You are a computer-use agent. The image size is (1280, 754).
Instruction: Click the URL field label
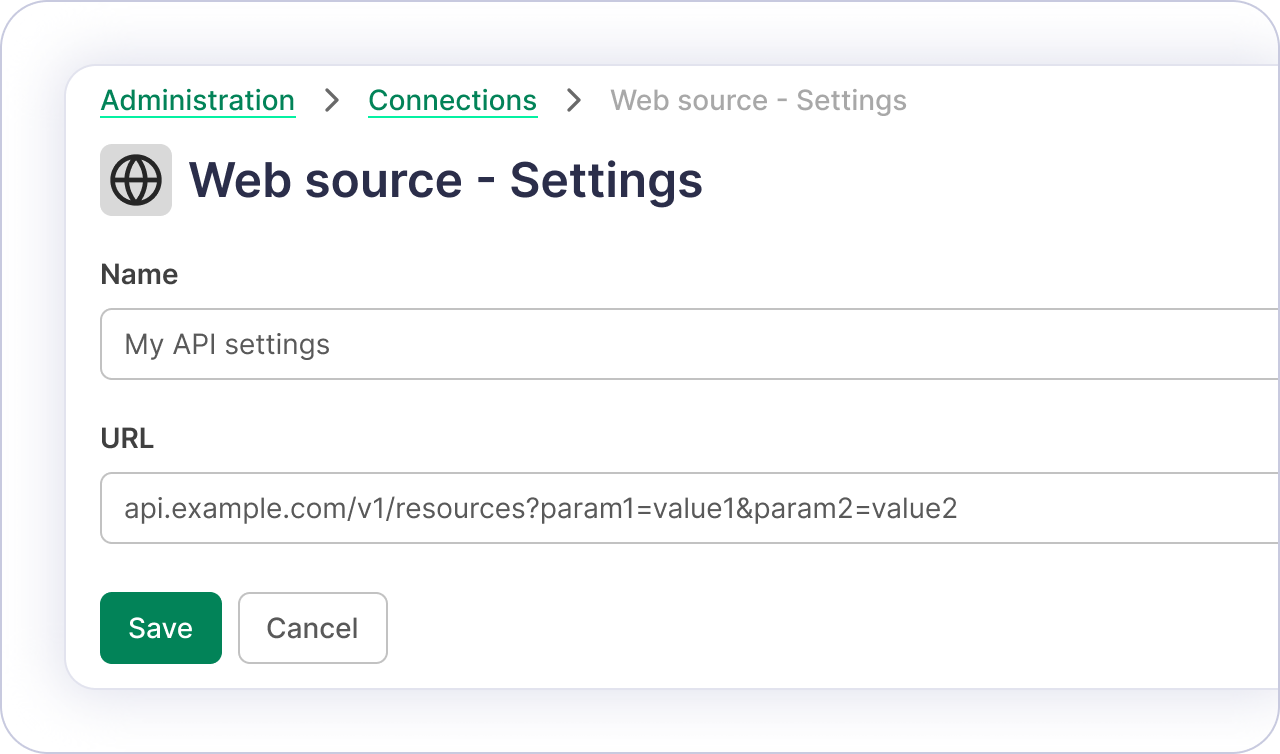[127, 438]
